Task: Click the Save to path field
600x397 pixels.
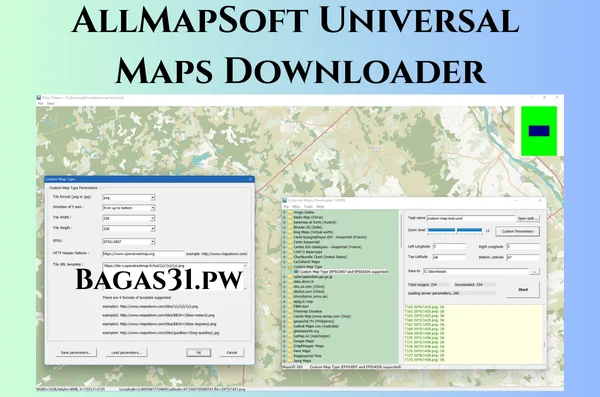Action: [476, 271]
